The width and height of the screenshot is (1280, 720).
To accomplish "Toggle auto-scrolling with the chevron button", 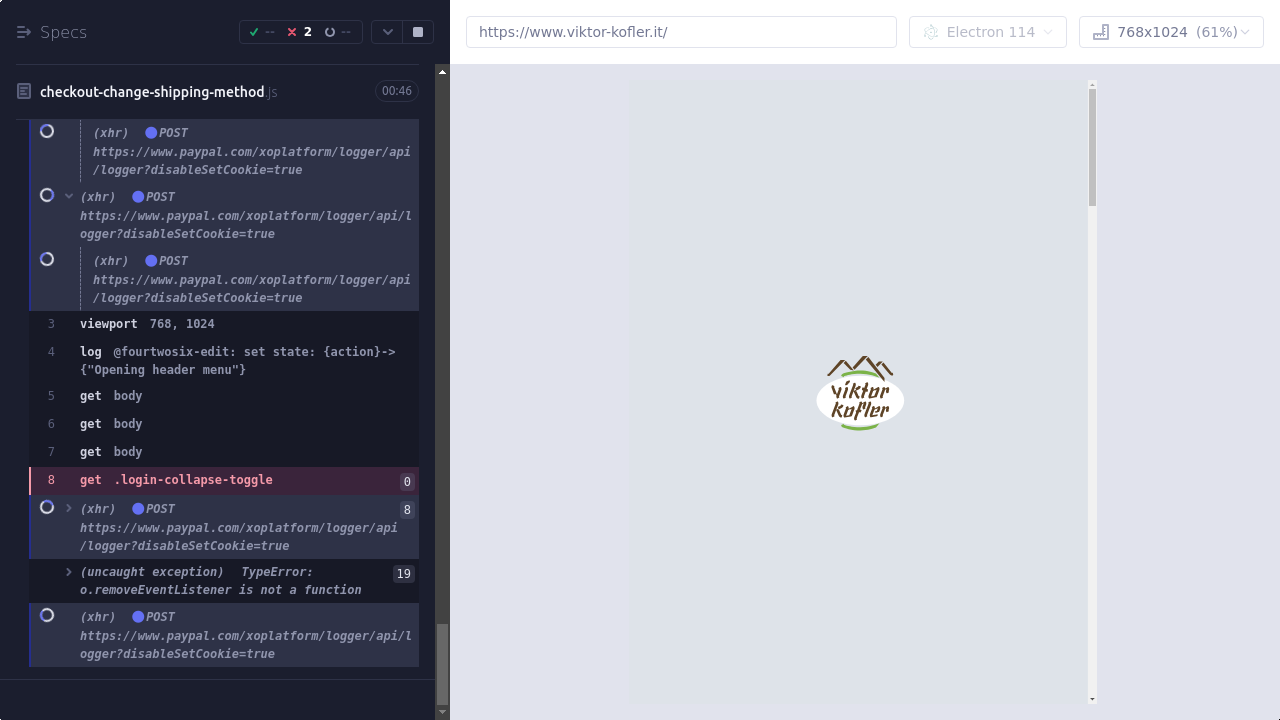I will point(388,32).
